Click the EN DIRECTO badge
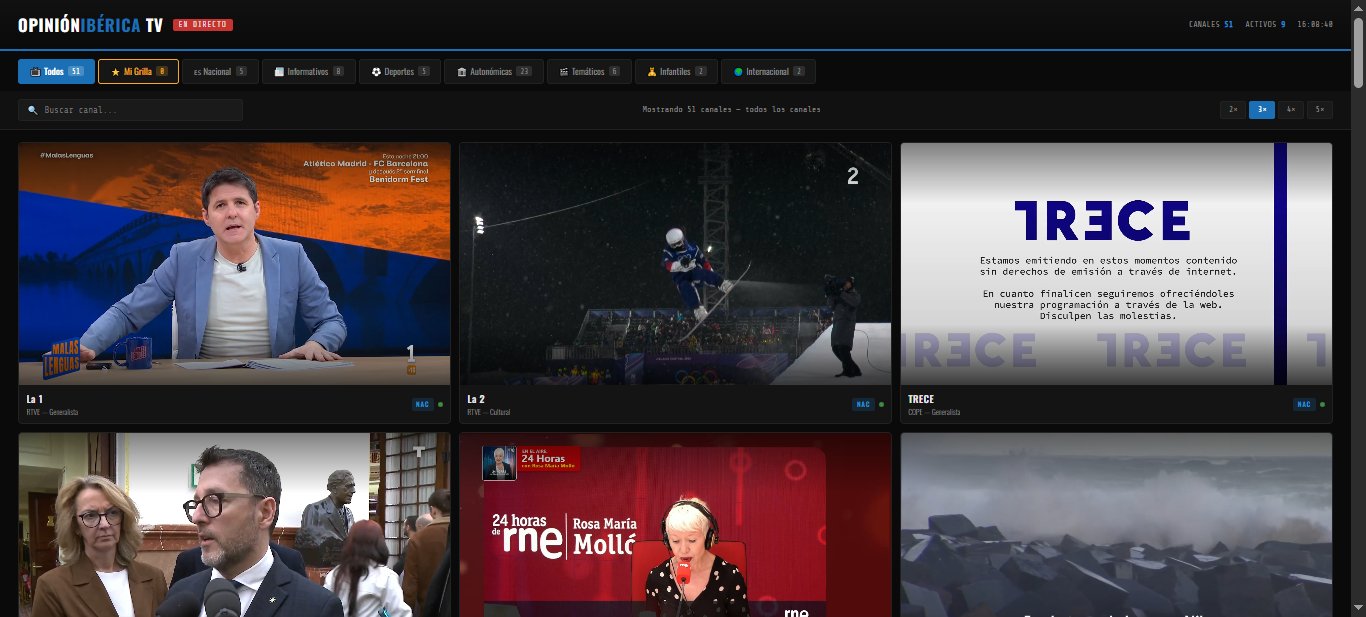Viewport: 1366px width, 617px height. click(x=202, y=25)
